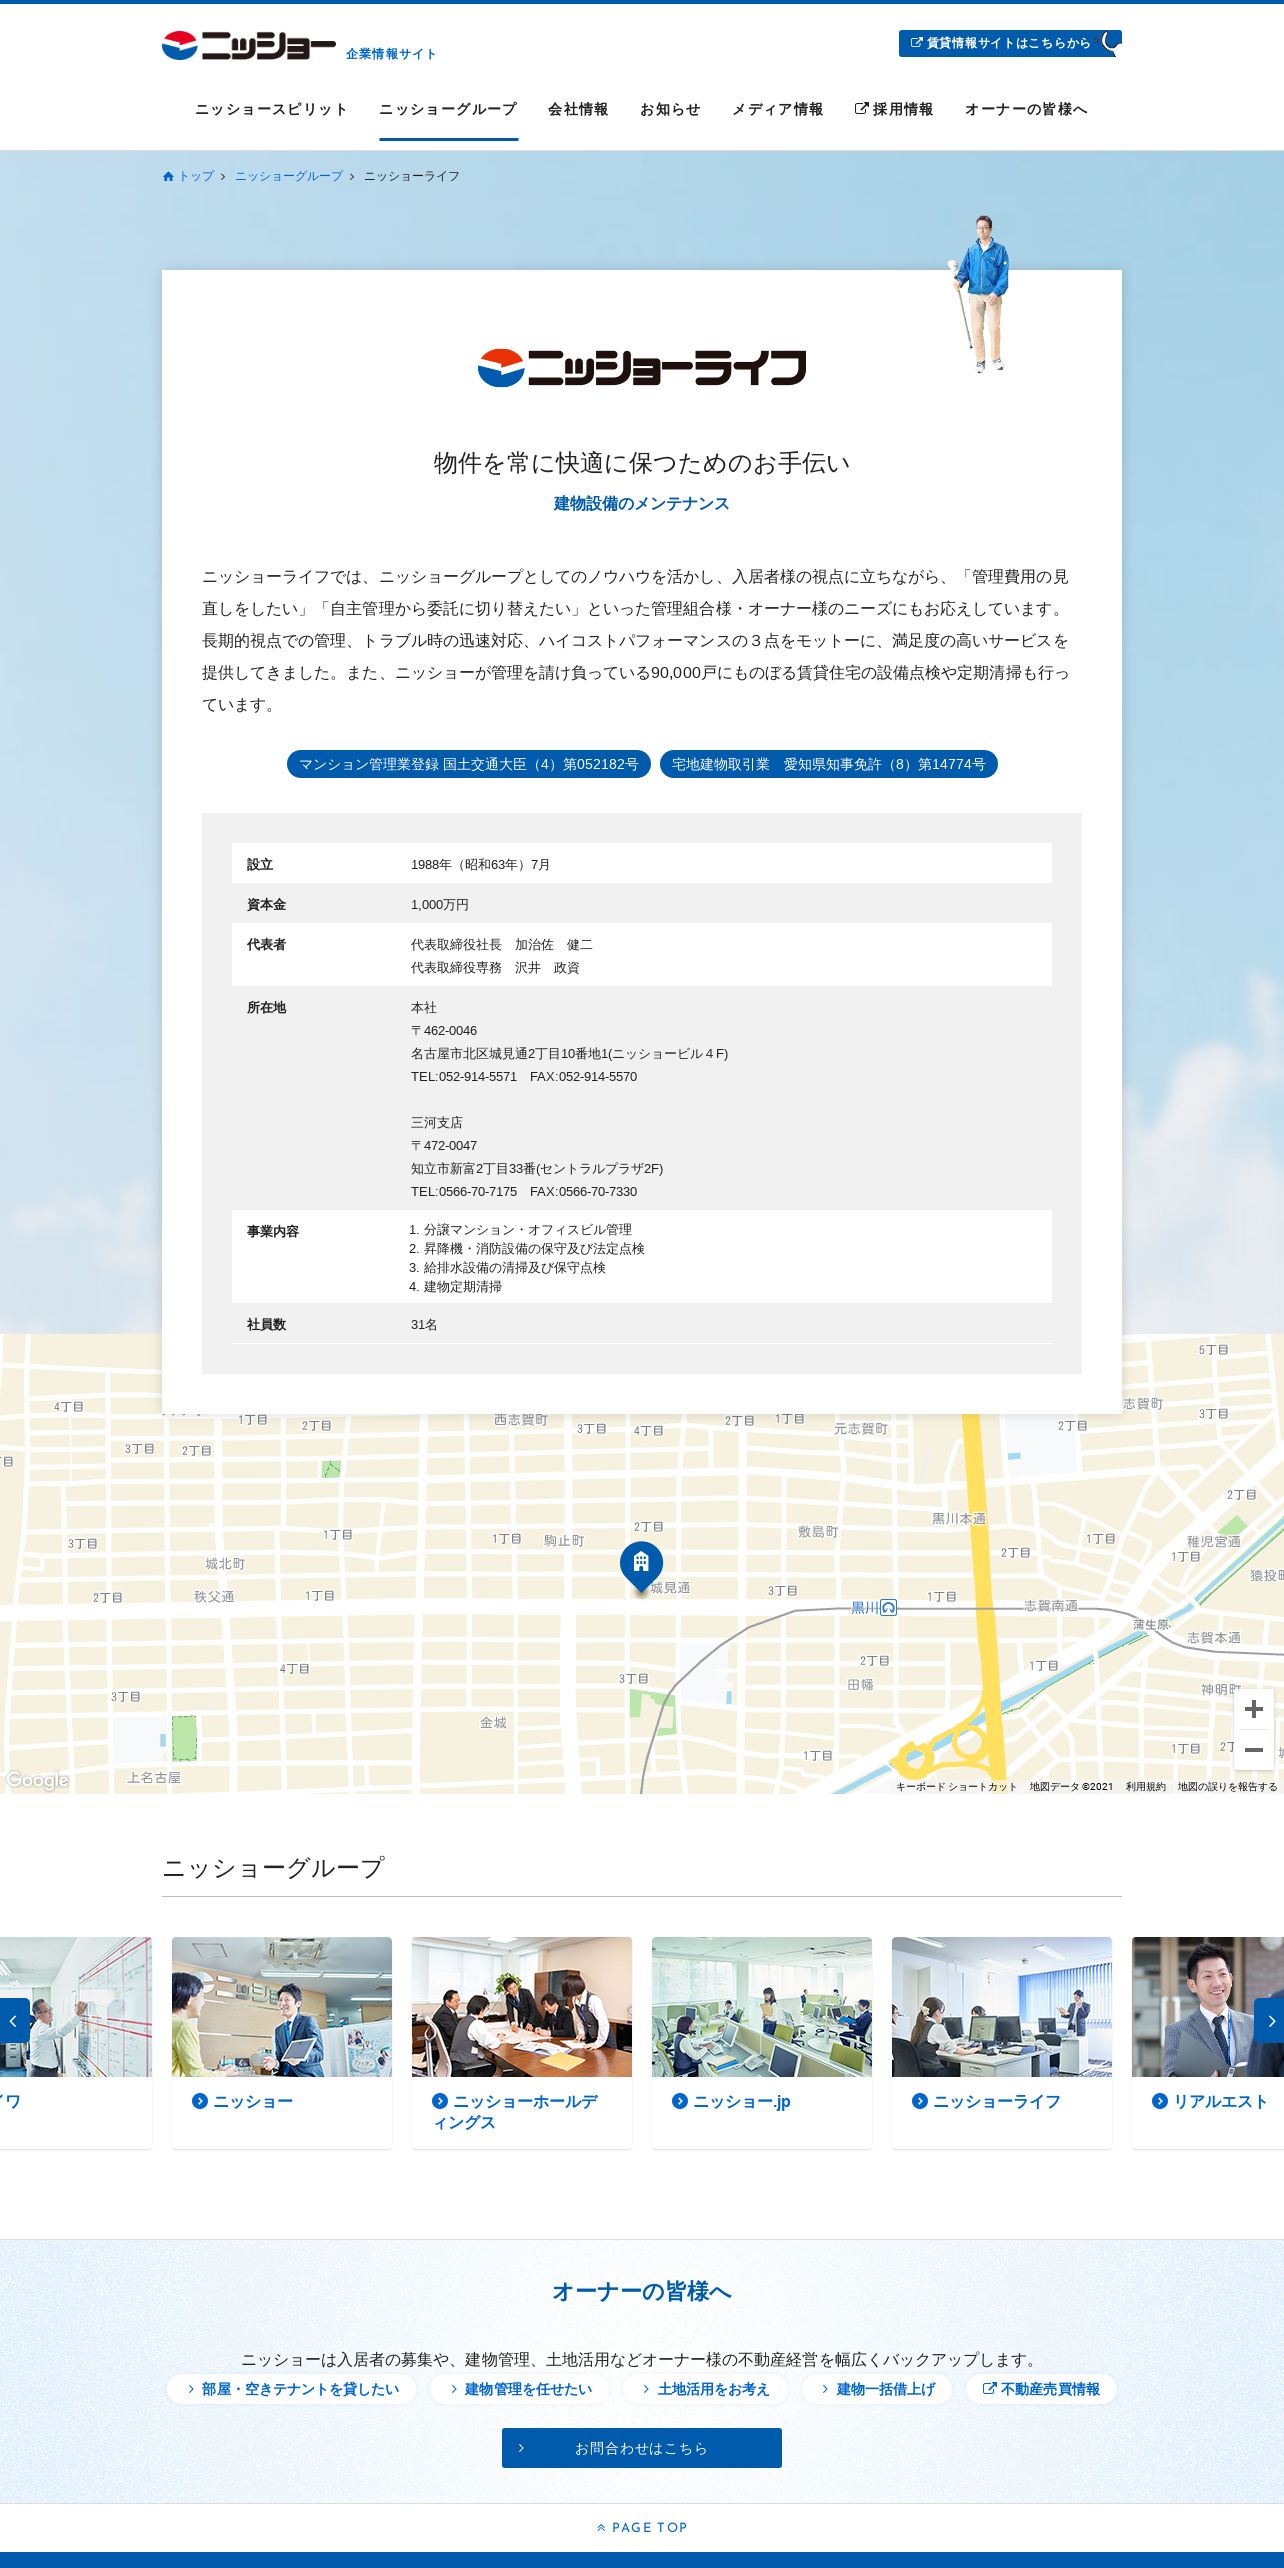Click the 企業情報サイト label beside logo

391,54
